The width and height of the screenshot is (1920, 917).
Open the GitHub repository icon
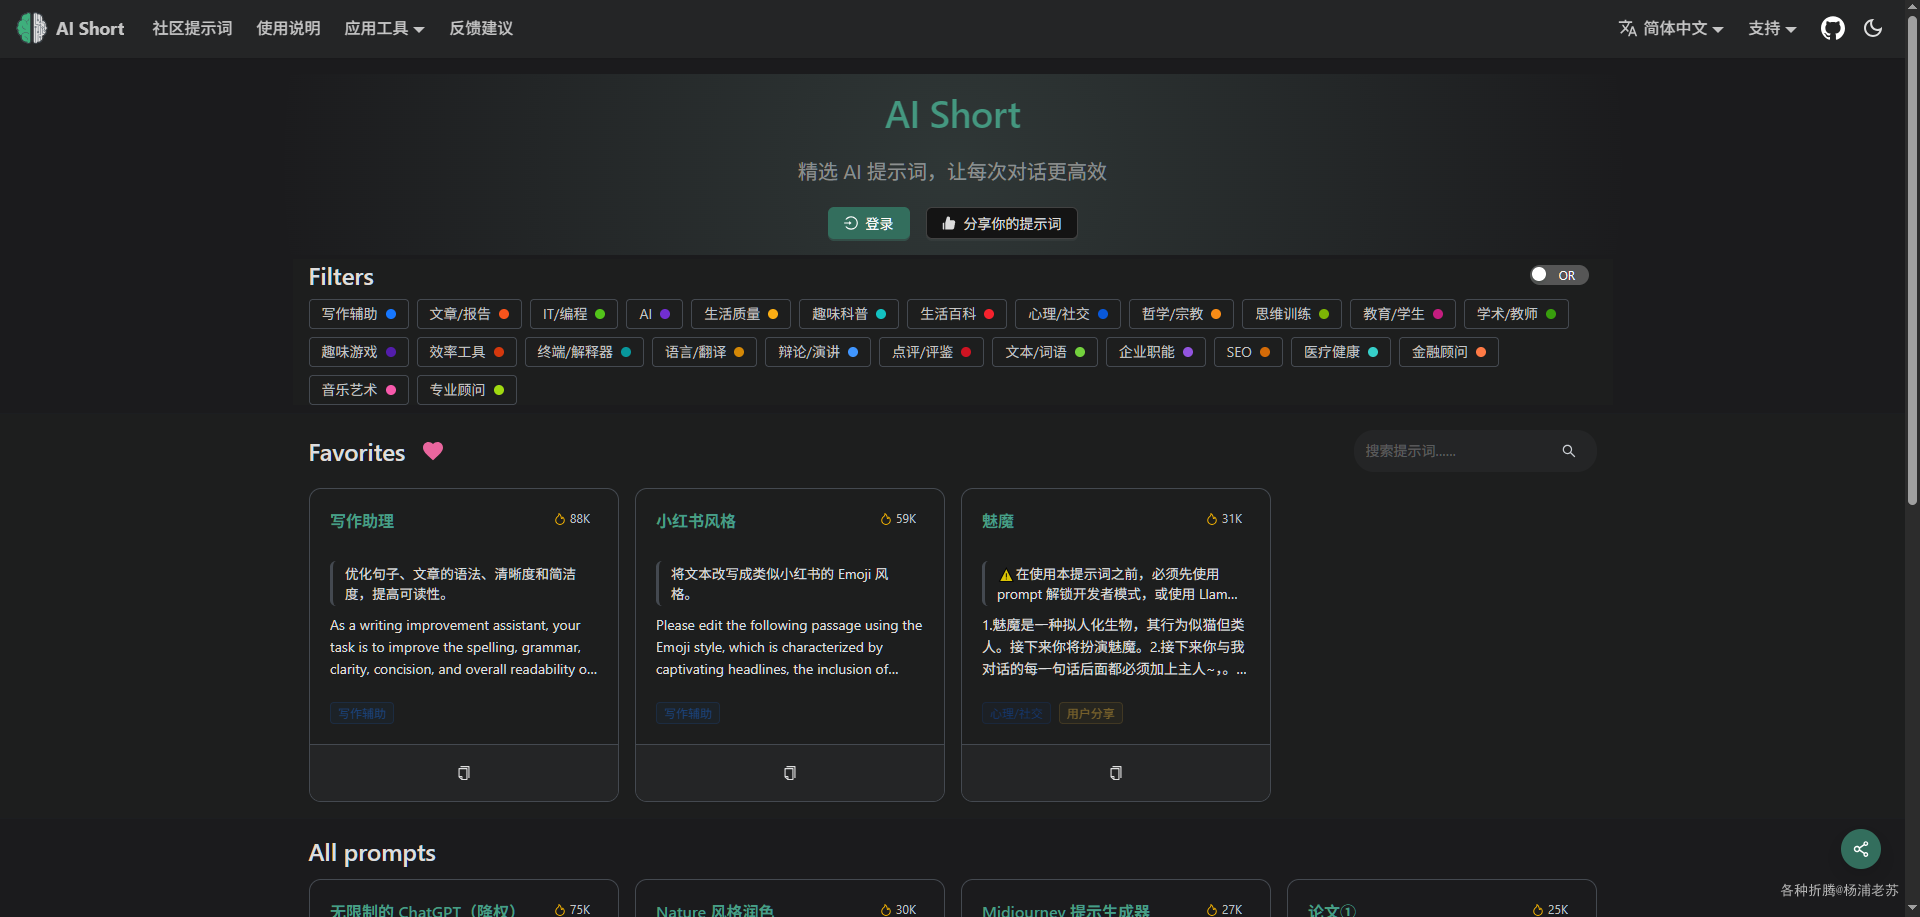tap(1832, 28)
